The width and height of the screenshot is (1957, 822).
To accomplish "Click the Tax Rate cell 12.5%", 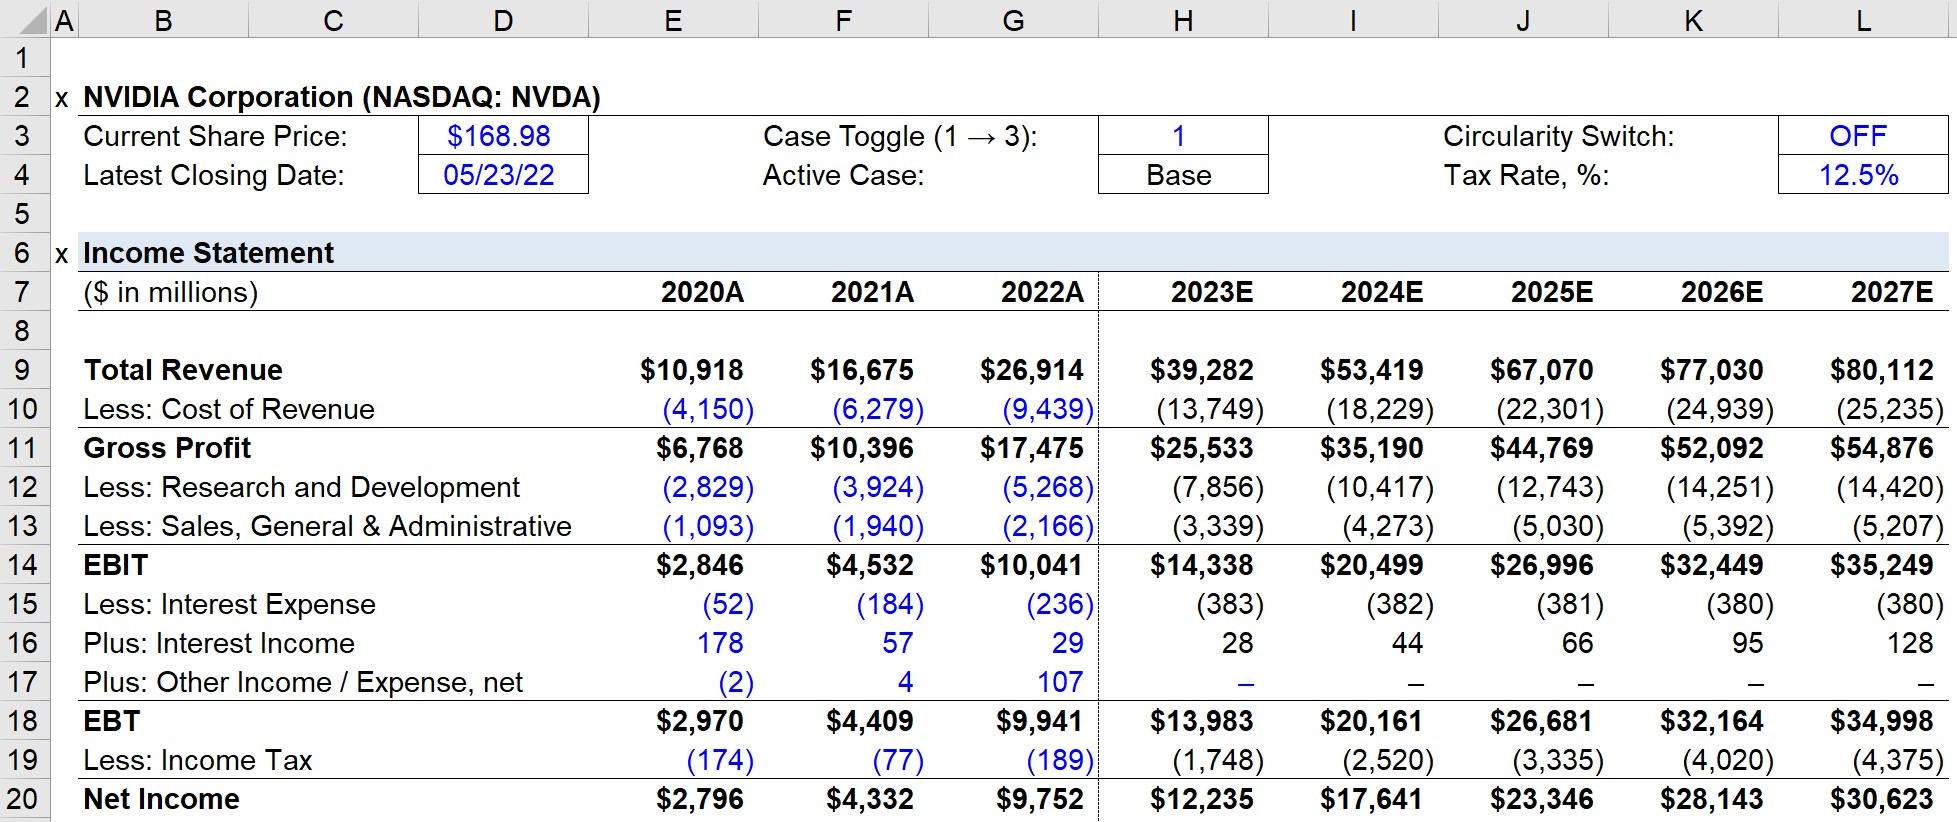I will [x=1863, y=175].
